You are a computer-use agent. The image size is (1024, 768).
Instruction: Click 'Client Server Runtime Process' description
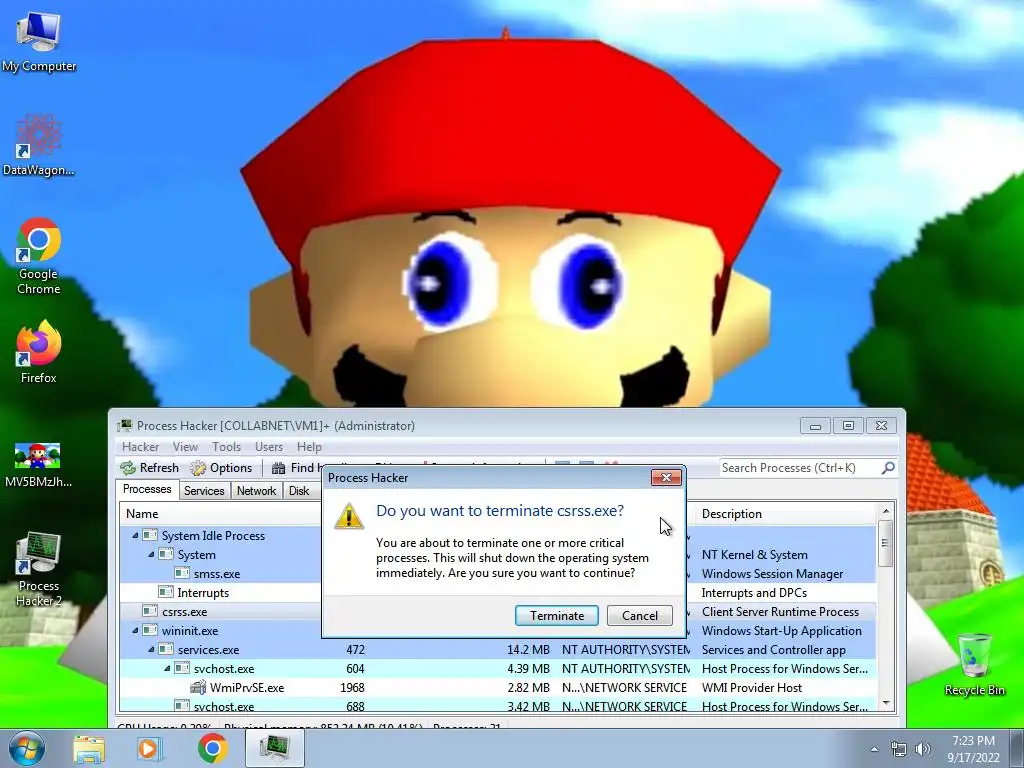(780, 611)
